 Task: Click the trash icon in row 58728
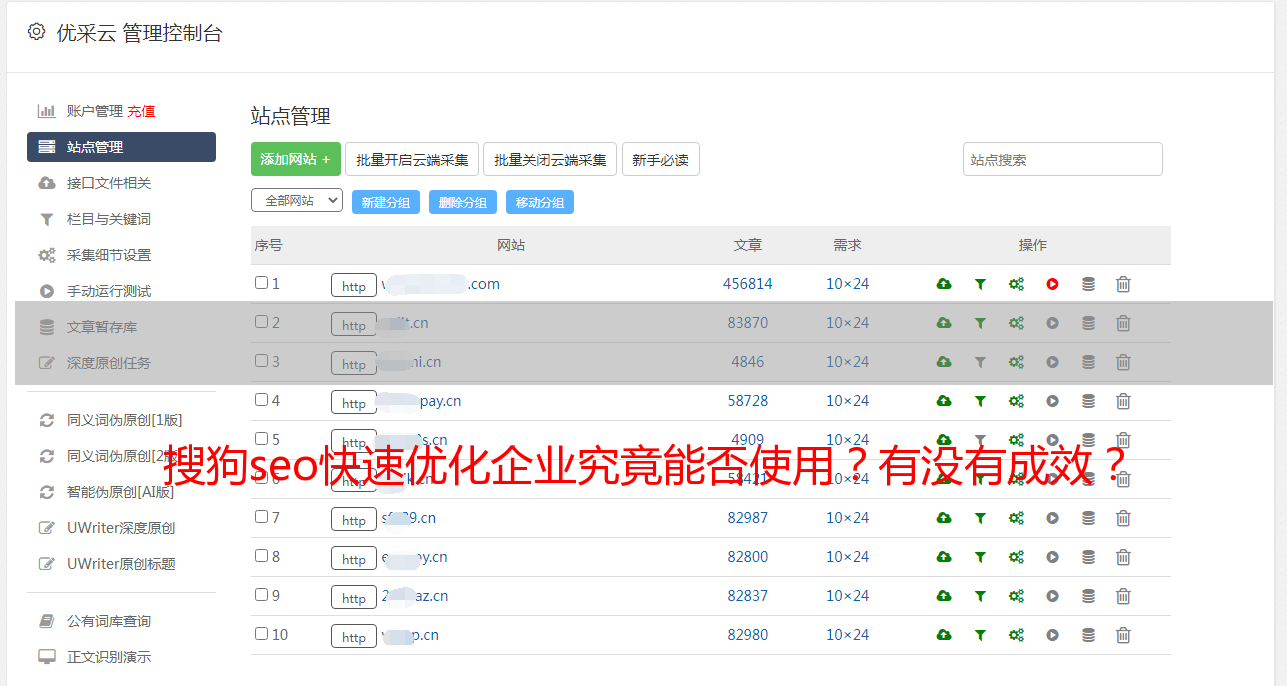[1123, 401]
